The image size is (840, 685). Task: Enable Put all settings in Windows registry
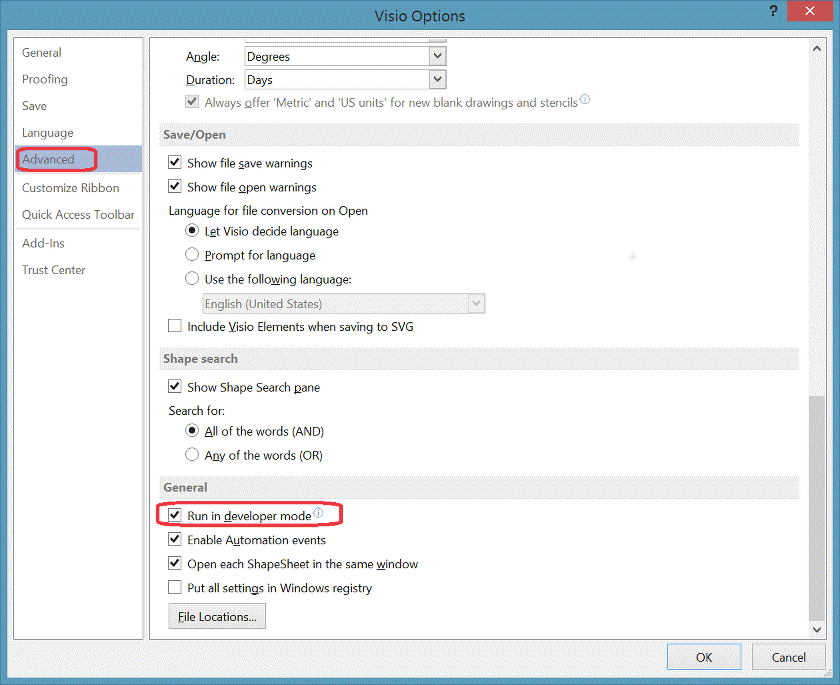pos(175,588)
